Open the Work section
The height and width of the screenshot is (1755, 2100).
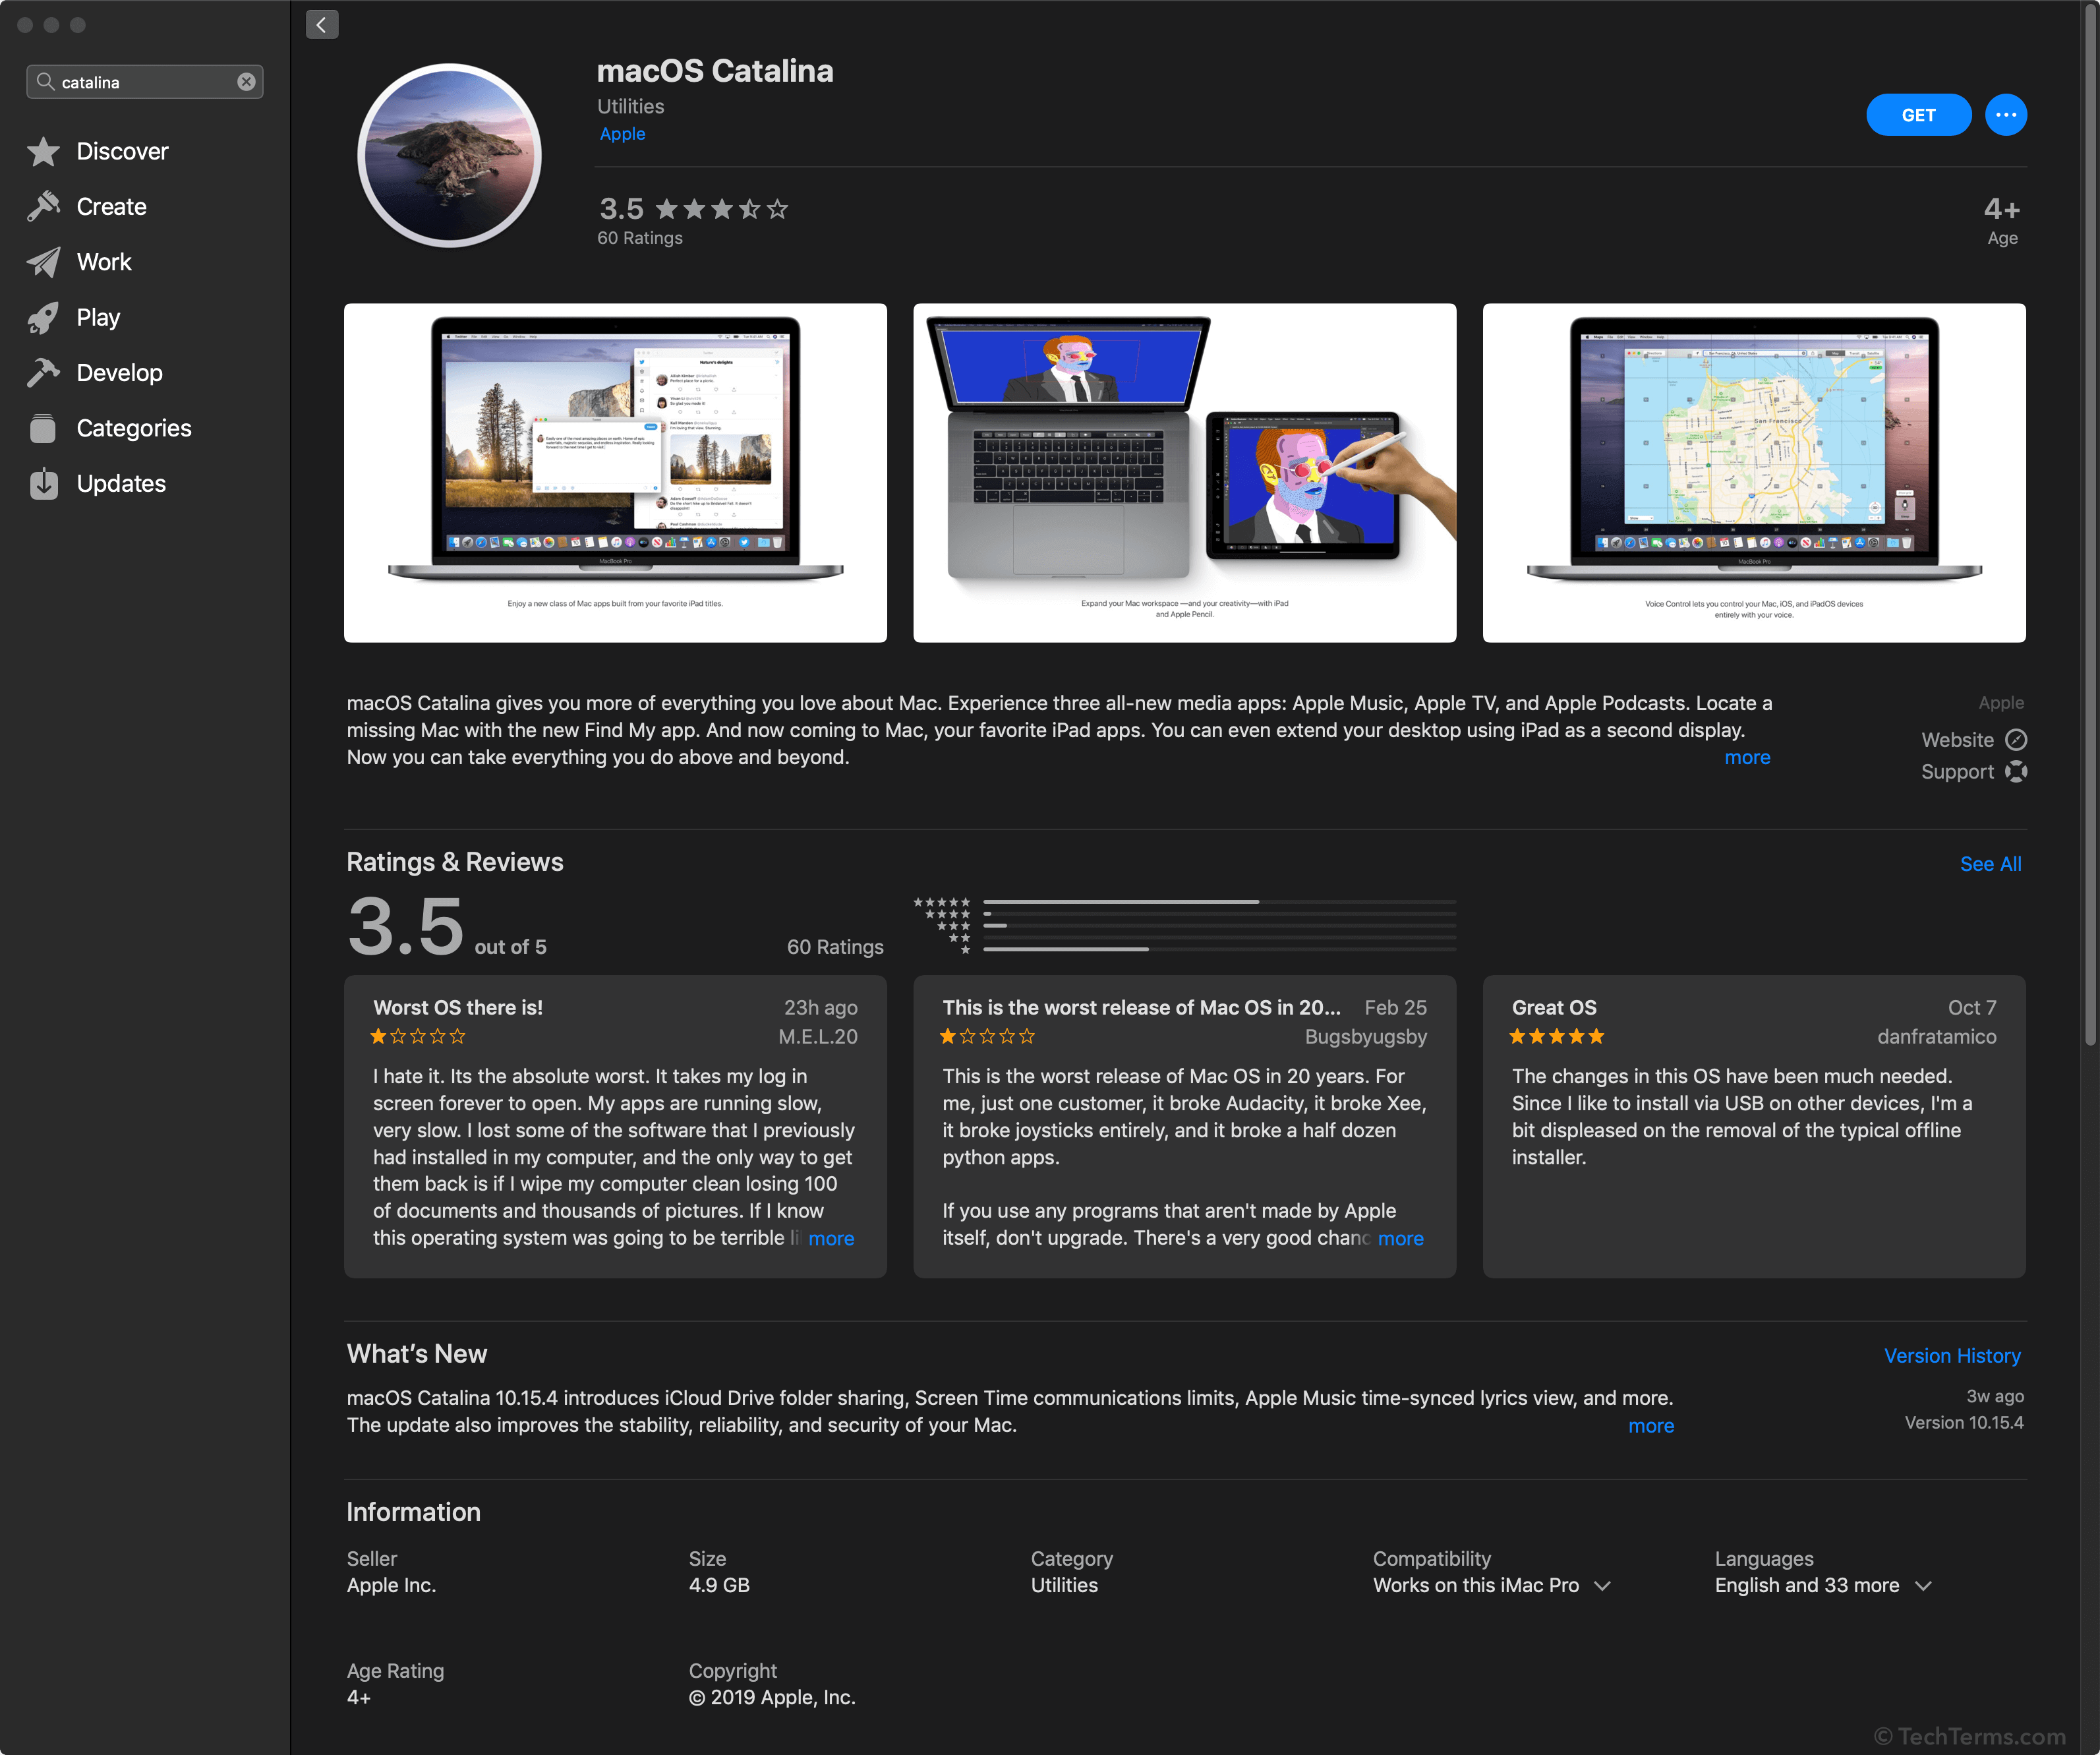point(104,262)
